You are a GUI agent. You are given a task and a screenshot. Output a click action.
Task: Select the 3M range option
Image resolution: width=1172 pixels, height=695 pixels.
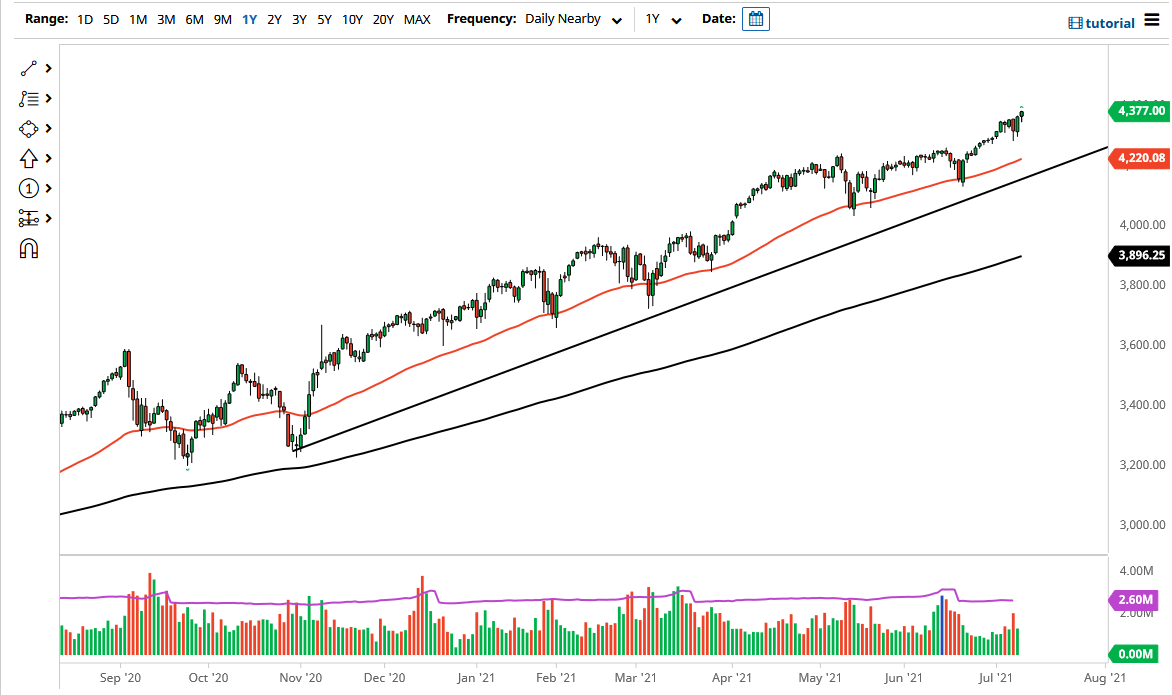click(x=166, y=18)
